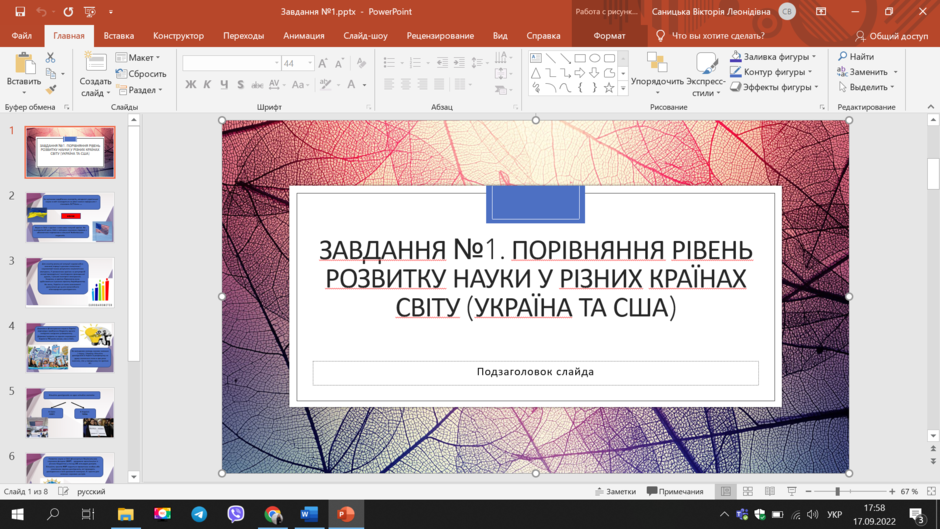Increase the font size
Viewport: 940px width, 529px height.
(x=323, y=63)
